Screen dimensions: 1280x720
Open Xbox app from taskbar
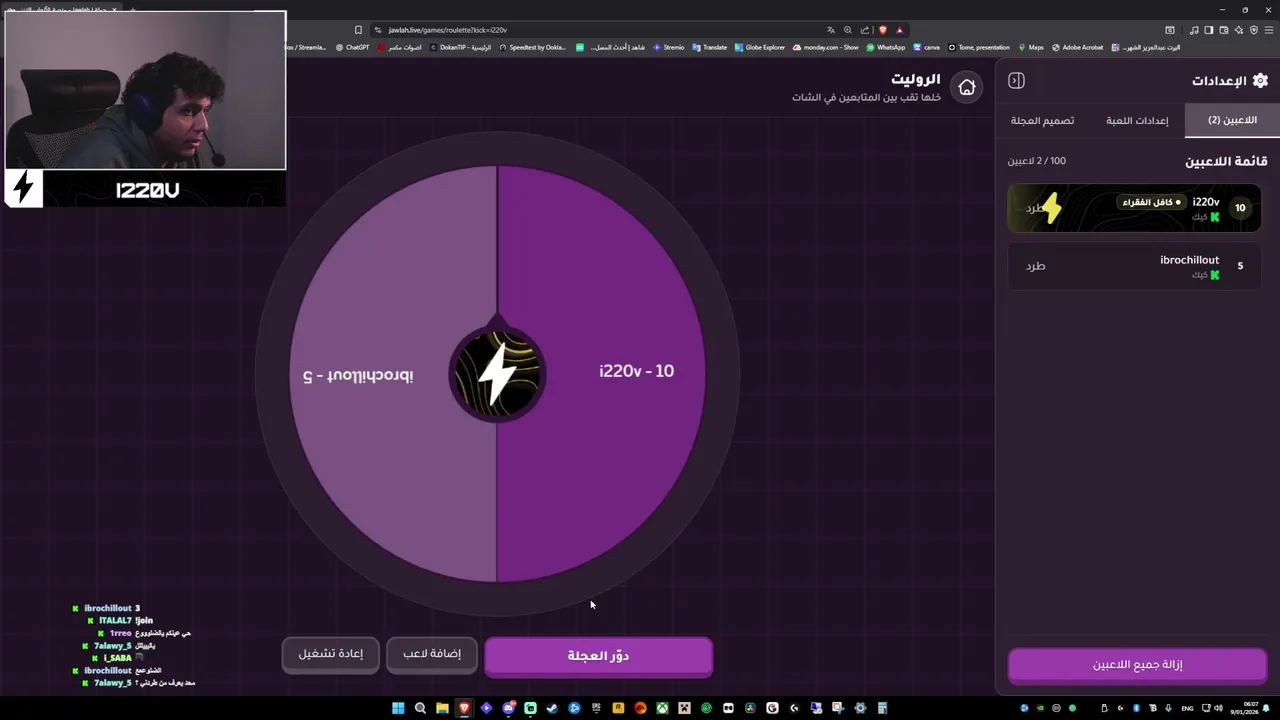[x=662, y=708]
